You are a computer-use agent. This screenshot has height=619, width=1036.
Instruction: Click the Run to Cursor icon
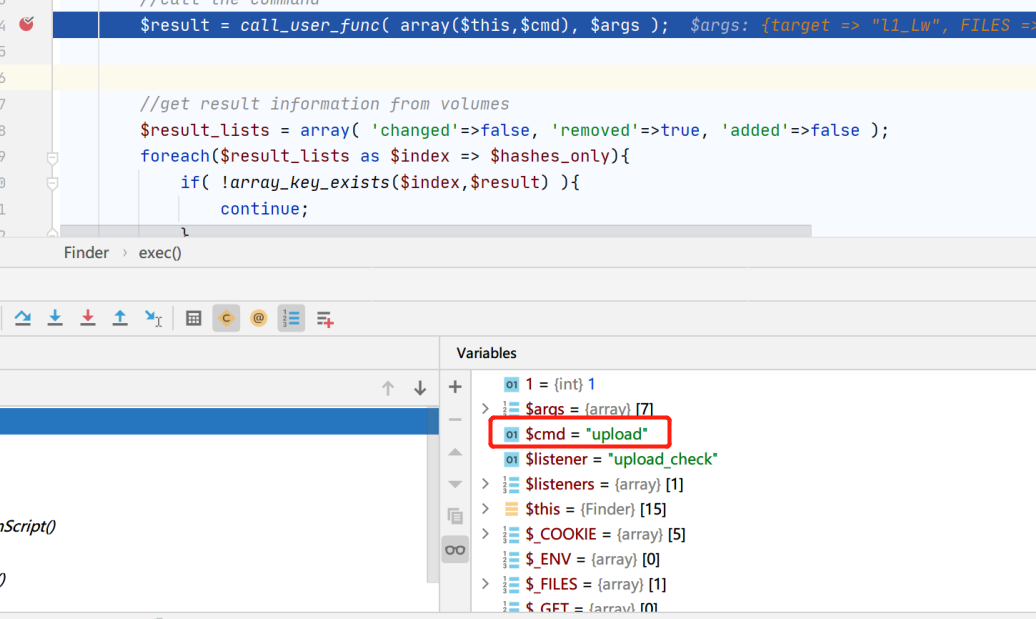click(153, 318)
